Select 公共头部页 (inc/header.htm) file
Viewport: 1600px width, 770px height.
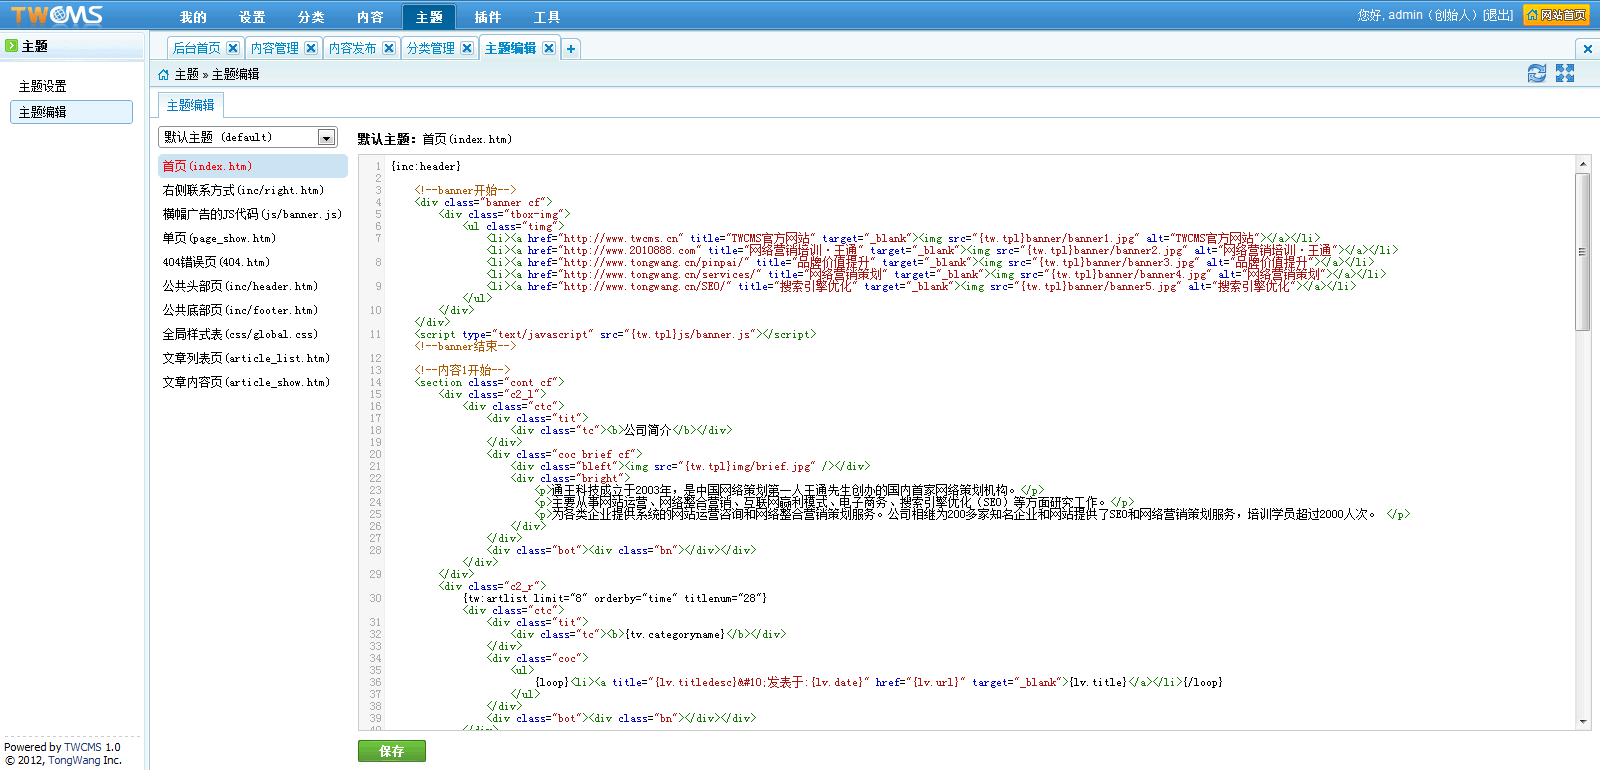(240, 286)
